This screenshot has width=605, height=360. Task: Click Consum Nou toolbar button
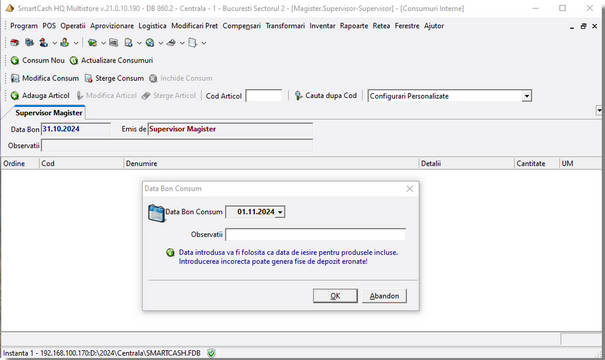point(37,60)
